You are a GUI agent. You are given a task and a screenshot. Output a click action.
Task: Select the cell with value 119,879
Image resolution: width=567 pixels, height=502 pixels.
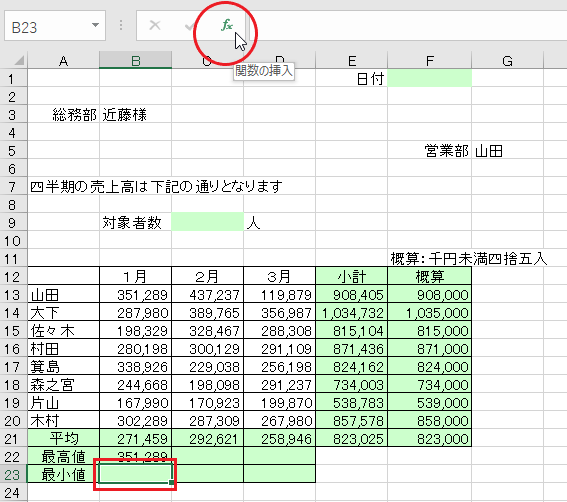pos(280,294)
